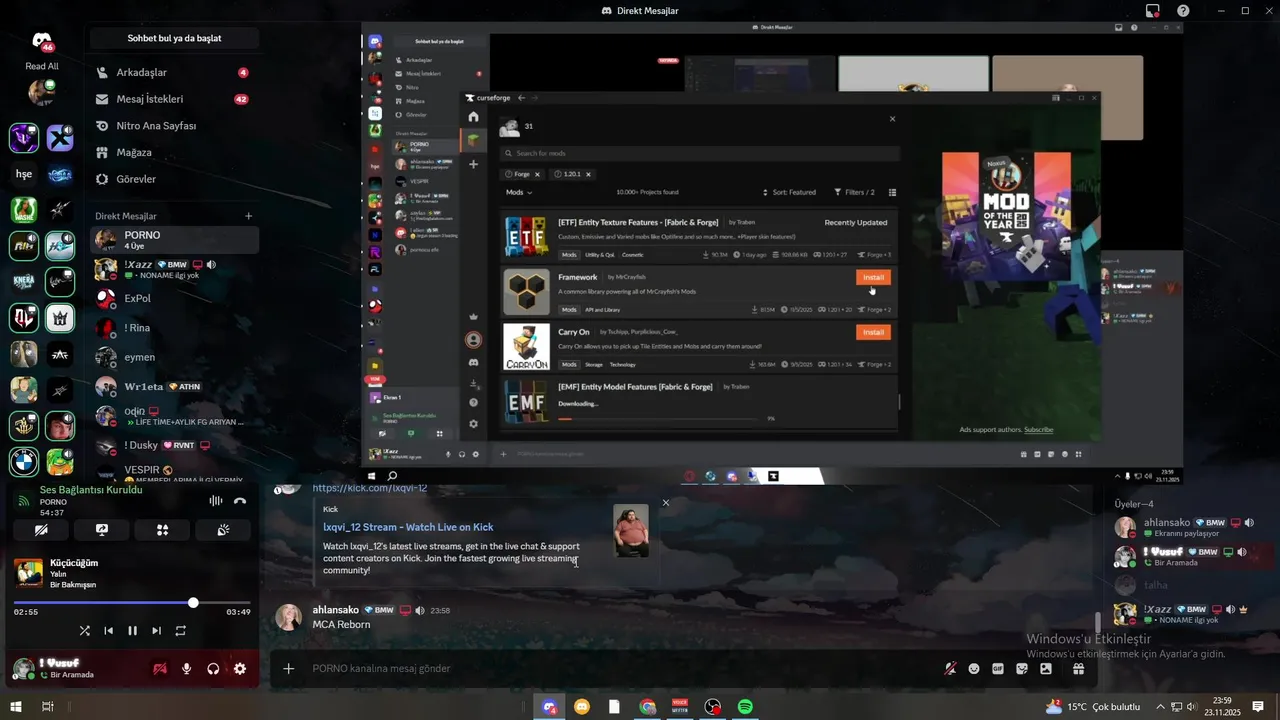Toggle deafen headphones button
The width and height of the screenshot is (1280, 720).
tap(213, 669)
